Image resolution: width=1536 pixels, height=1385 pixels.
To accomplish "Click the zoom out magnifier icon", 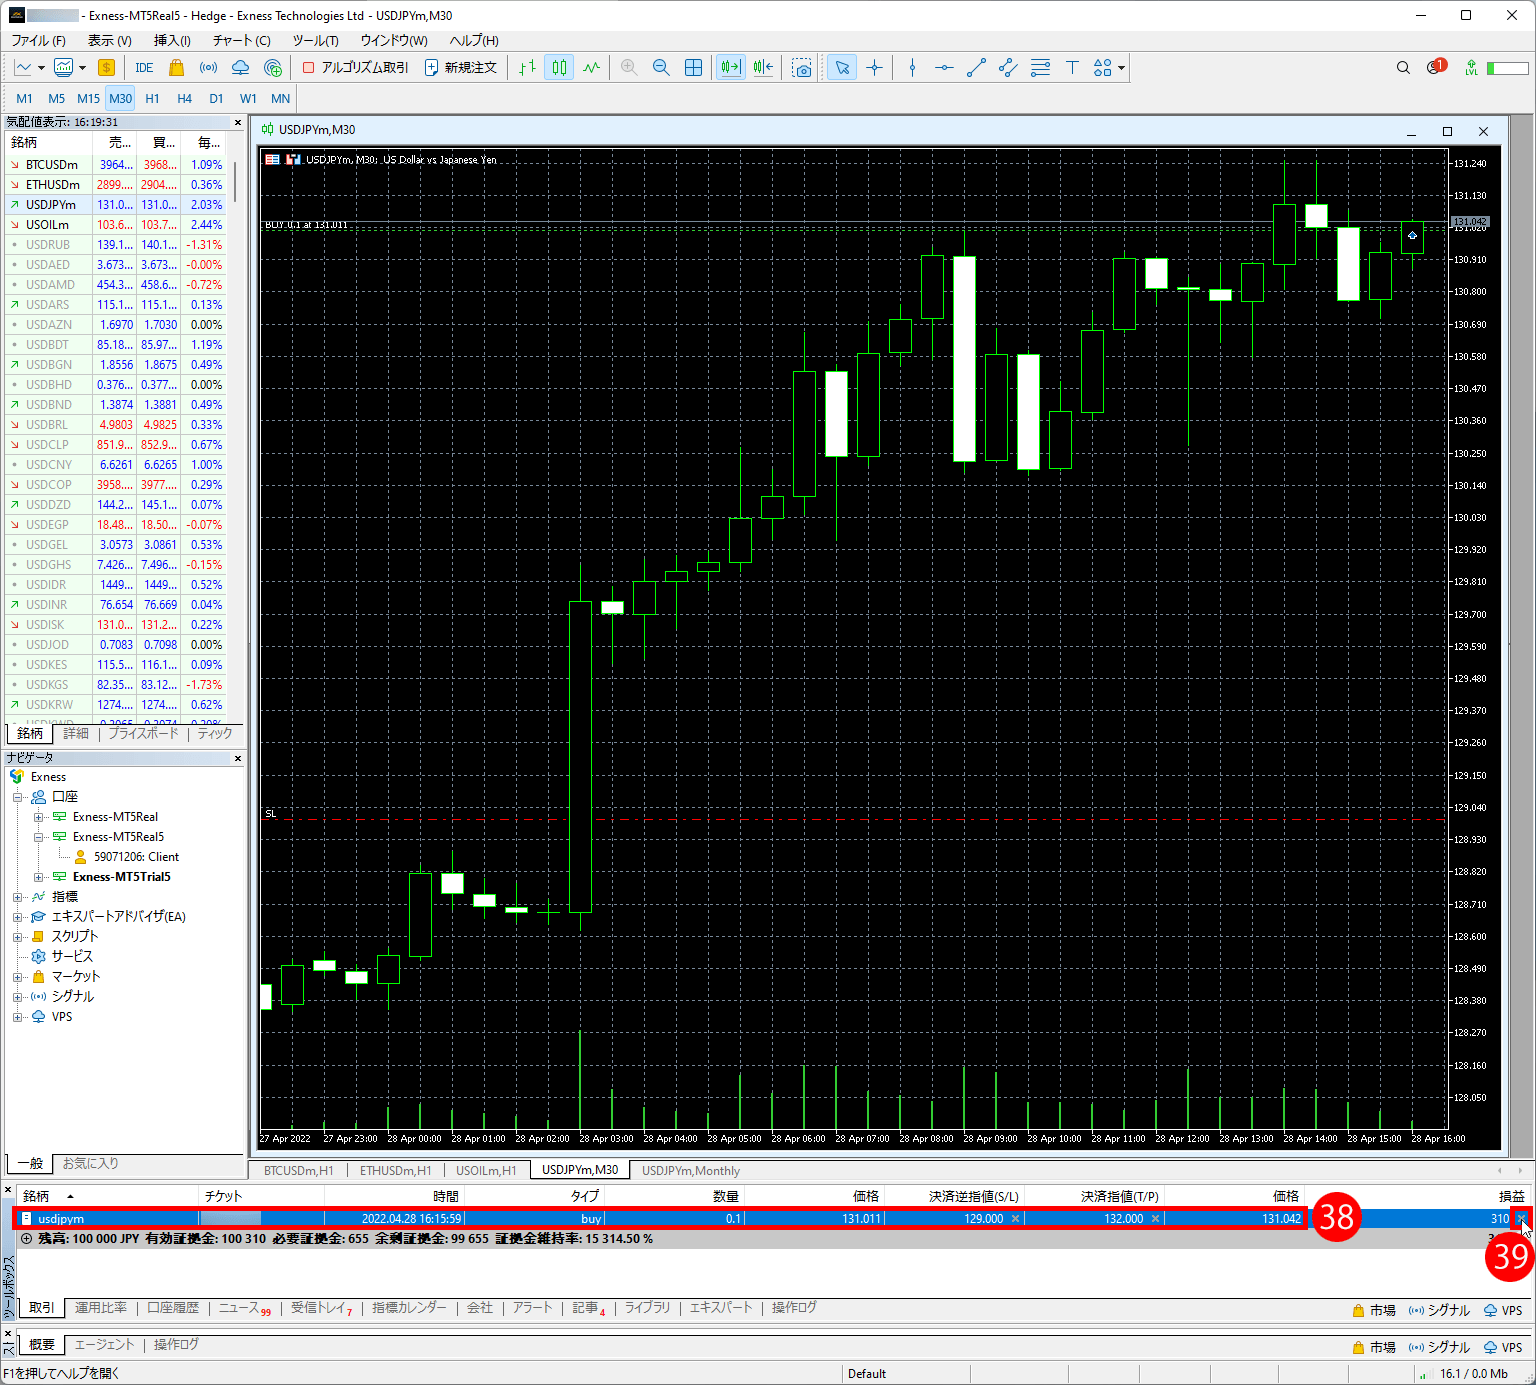I will pos(661,68).
